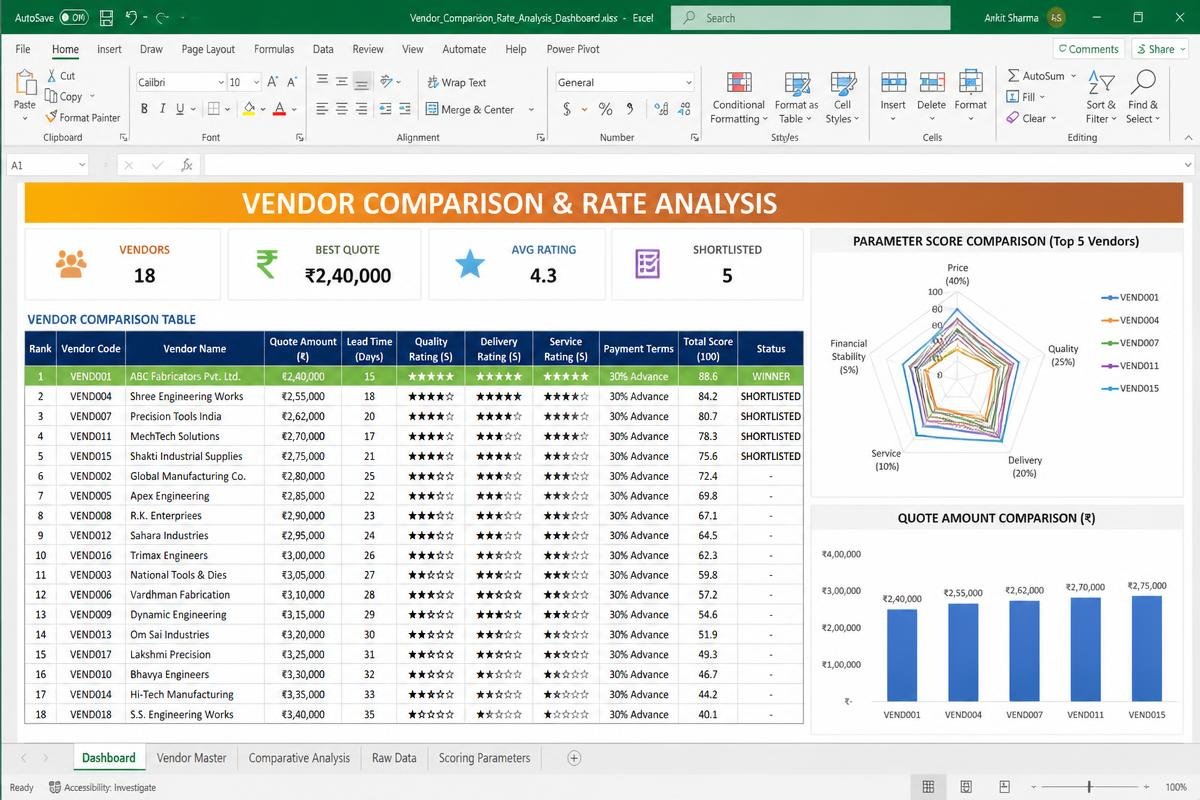Click the Orientation text angle icon

[388, 82]
